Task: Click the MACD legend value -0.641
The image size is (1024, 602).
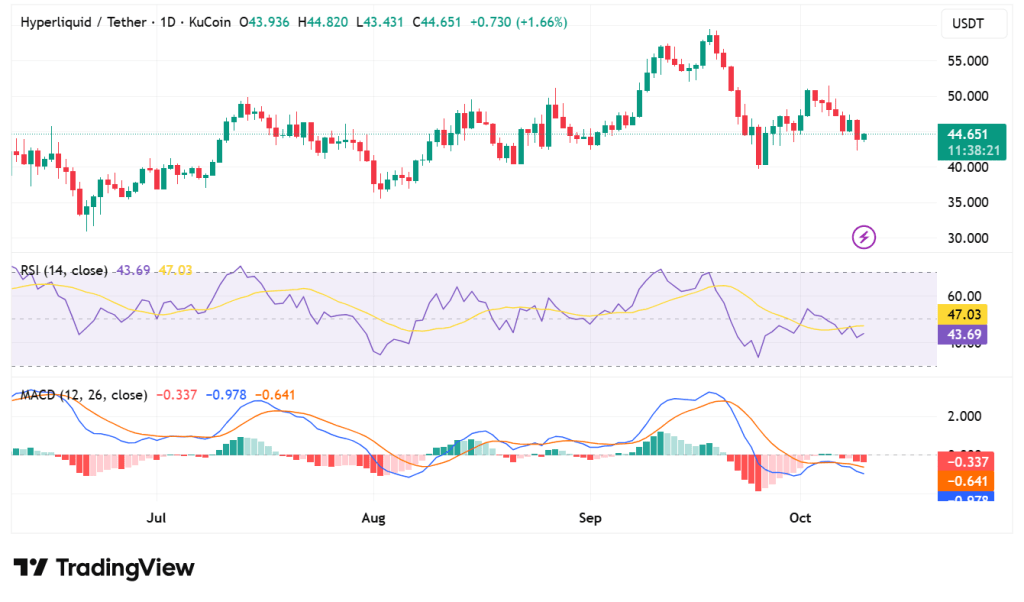Action: coord(275,395)
